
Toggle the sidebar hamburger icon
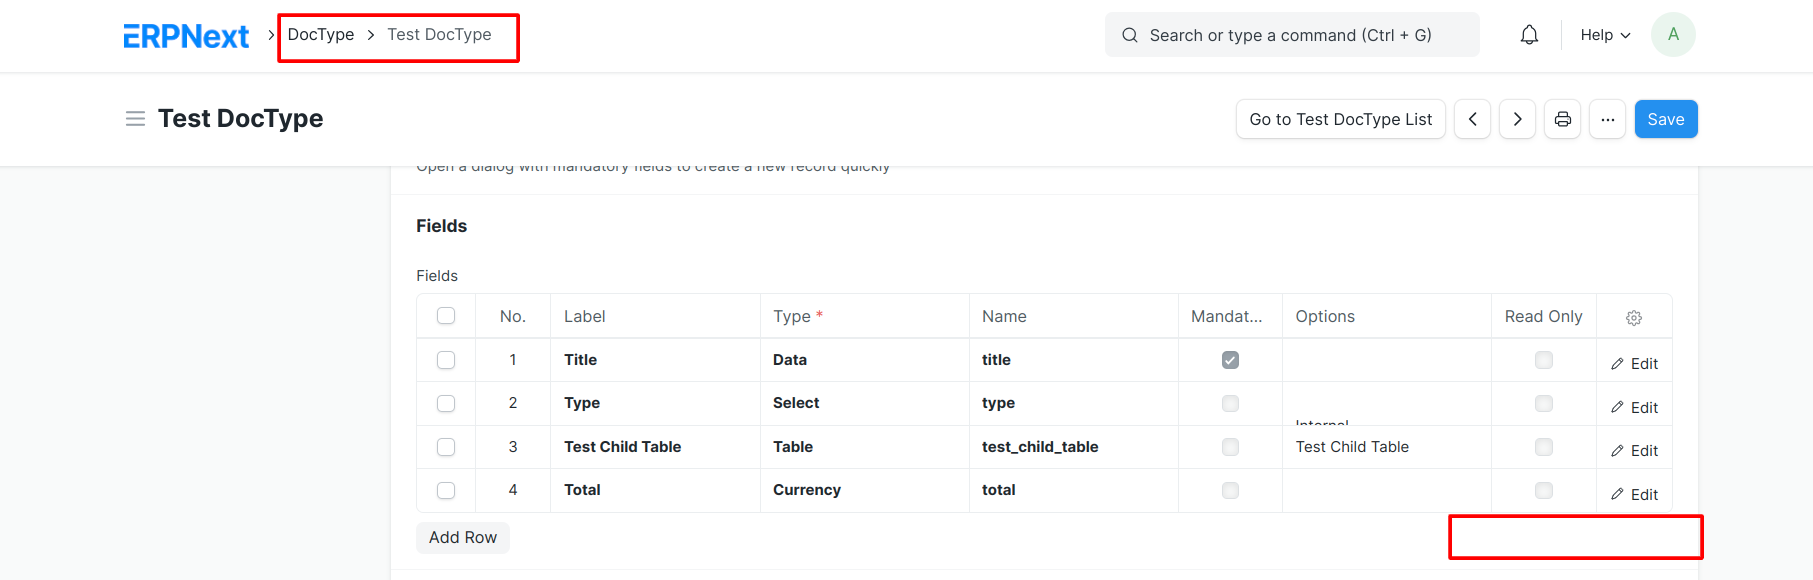pyautogui.click(x=135, y=119)
